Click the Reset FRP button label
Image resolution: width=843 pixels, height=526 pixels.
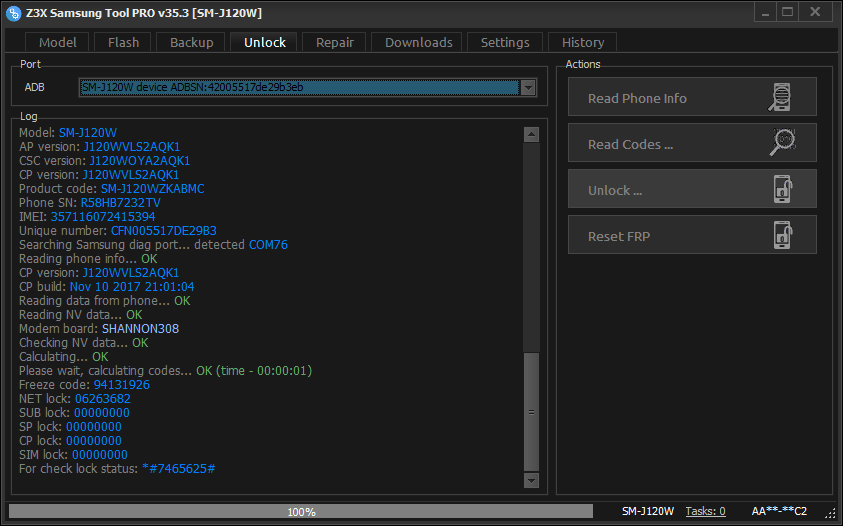point(619,237)
